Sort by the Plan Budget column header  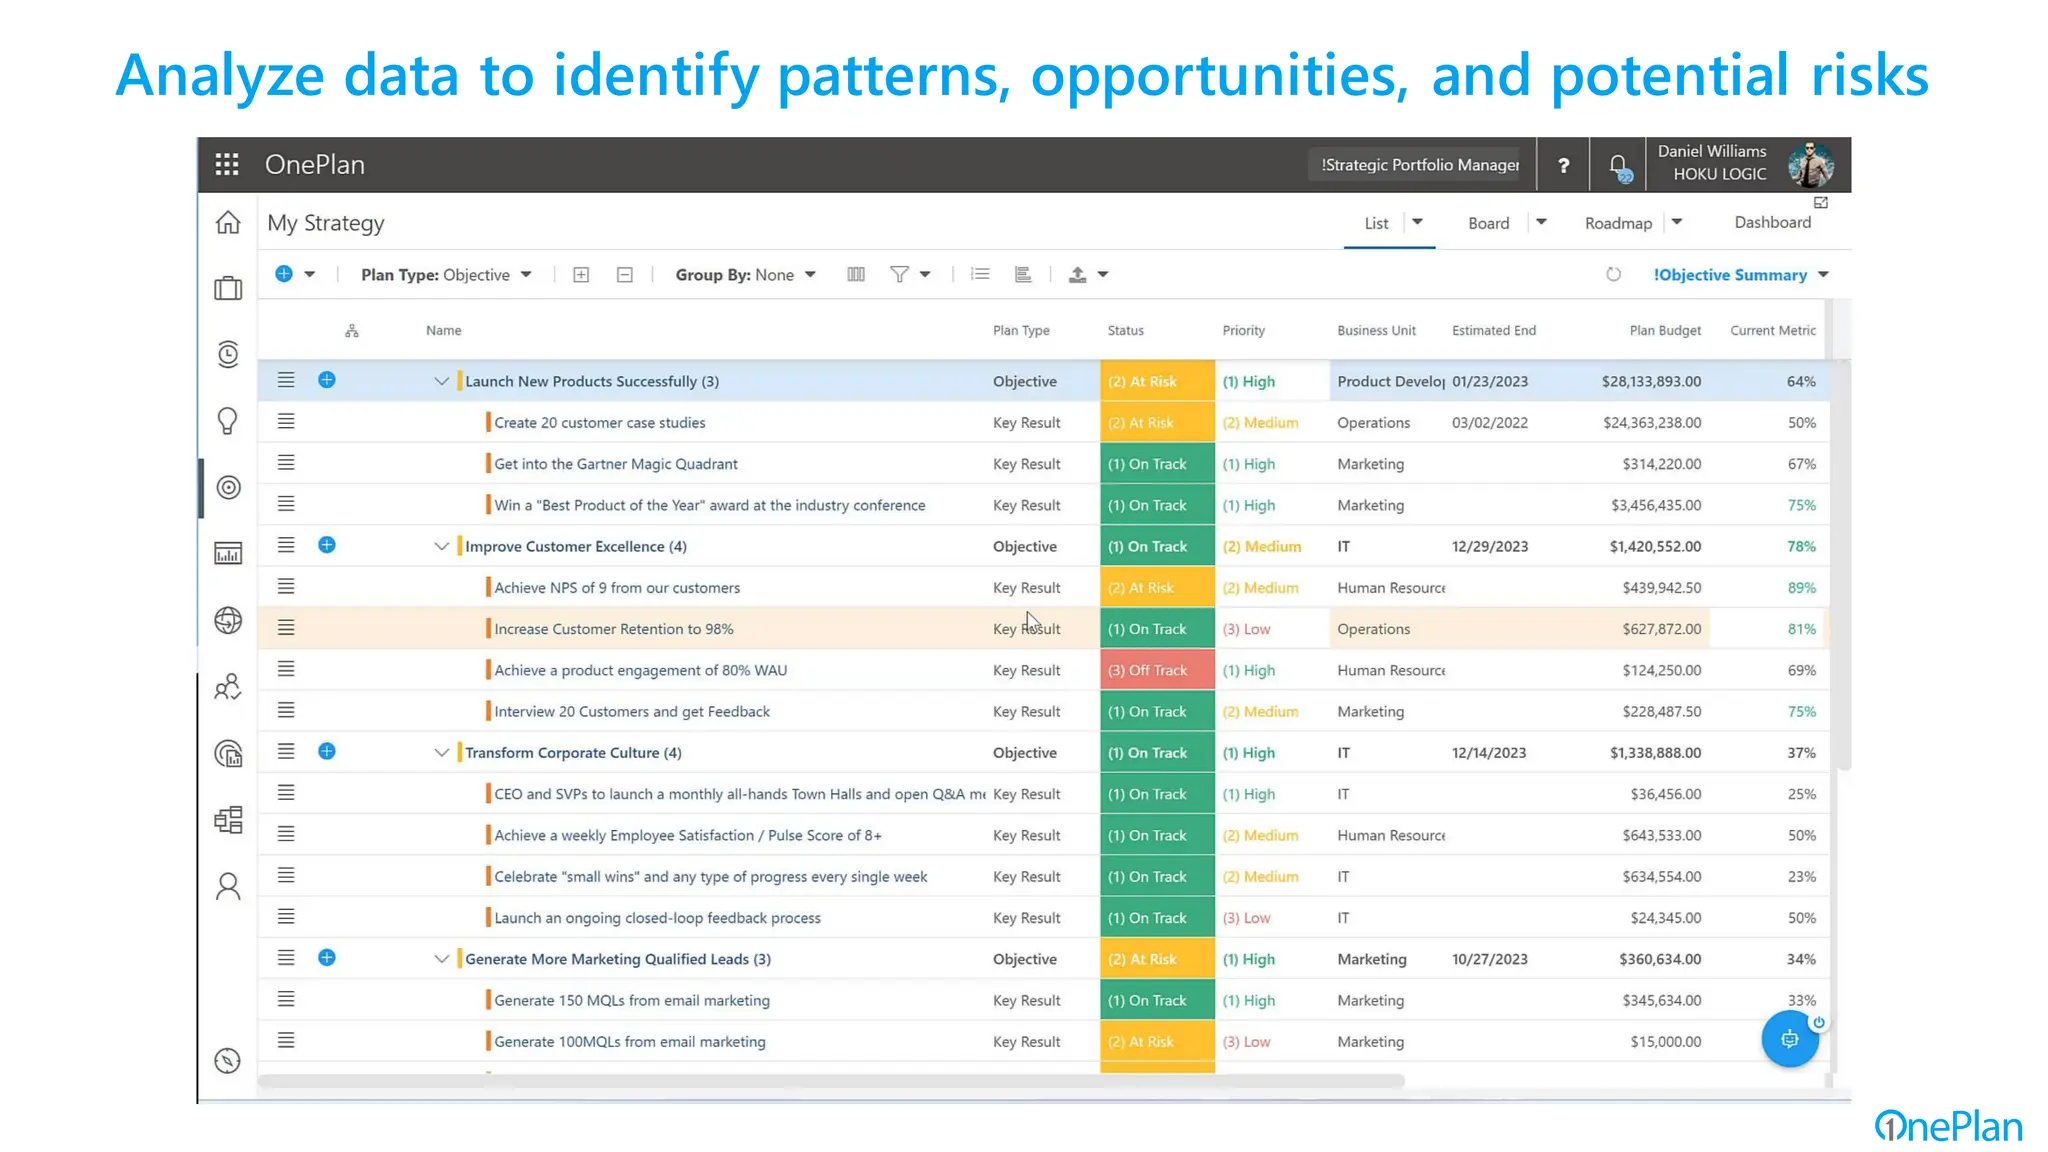pos(1665,331)
